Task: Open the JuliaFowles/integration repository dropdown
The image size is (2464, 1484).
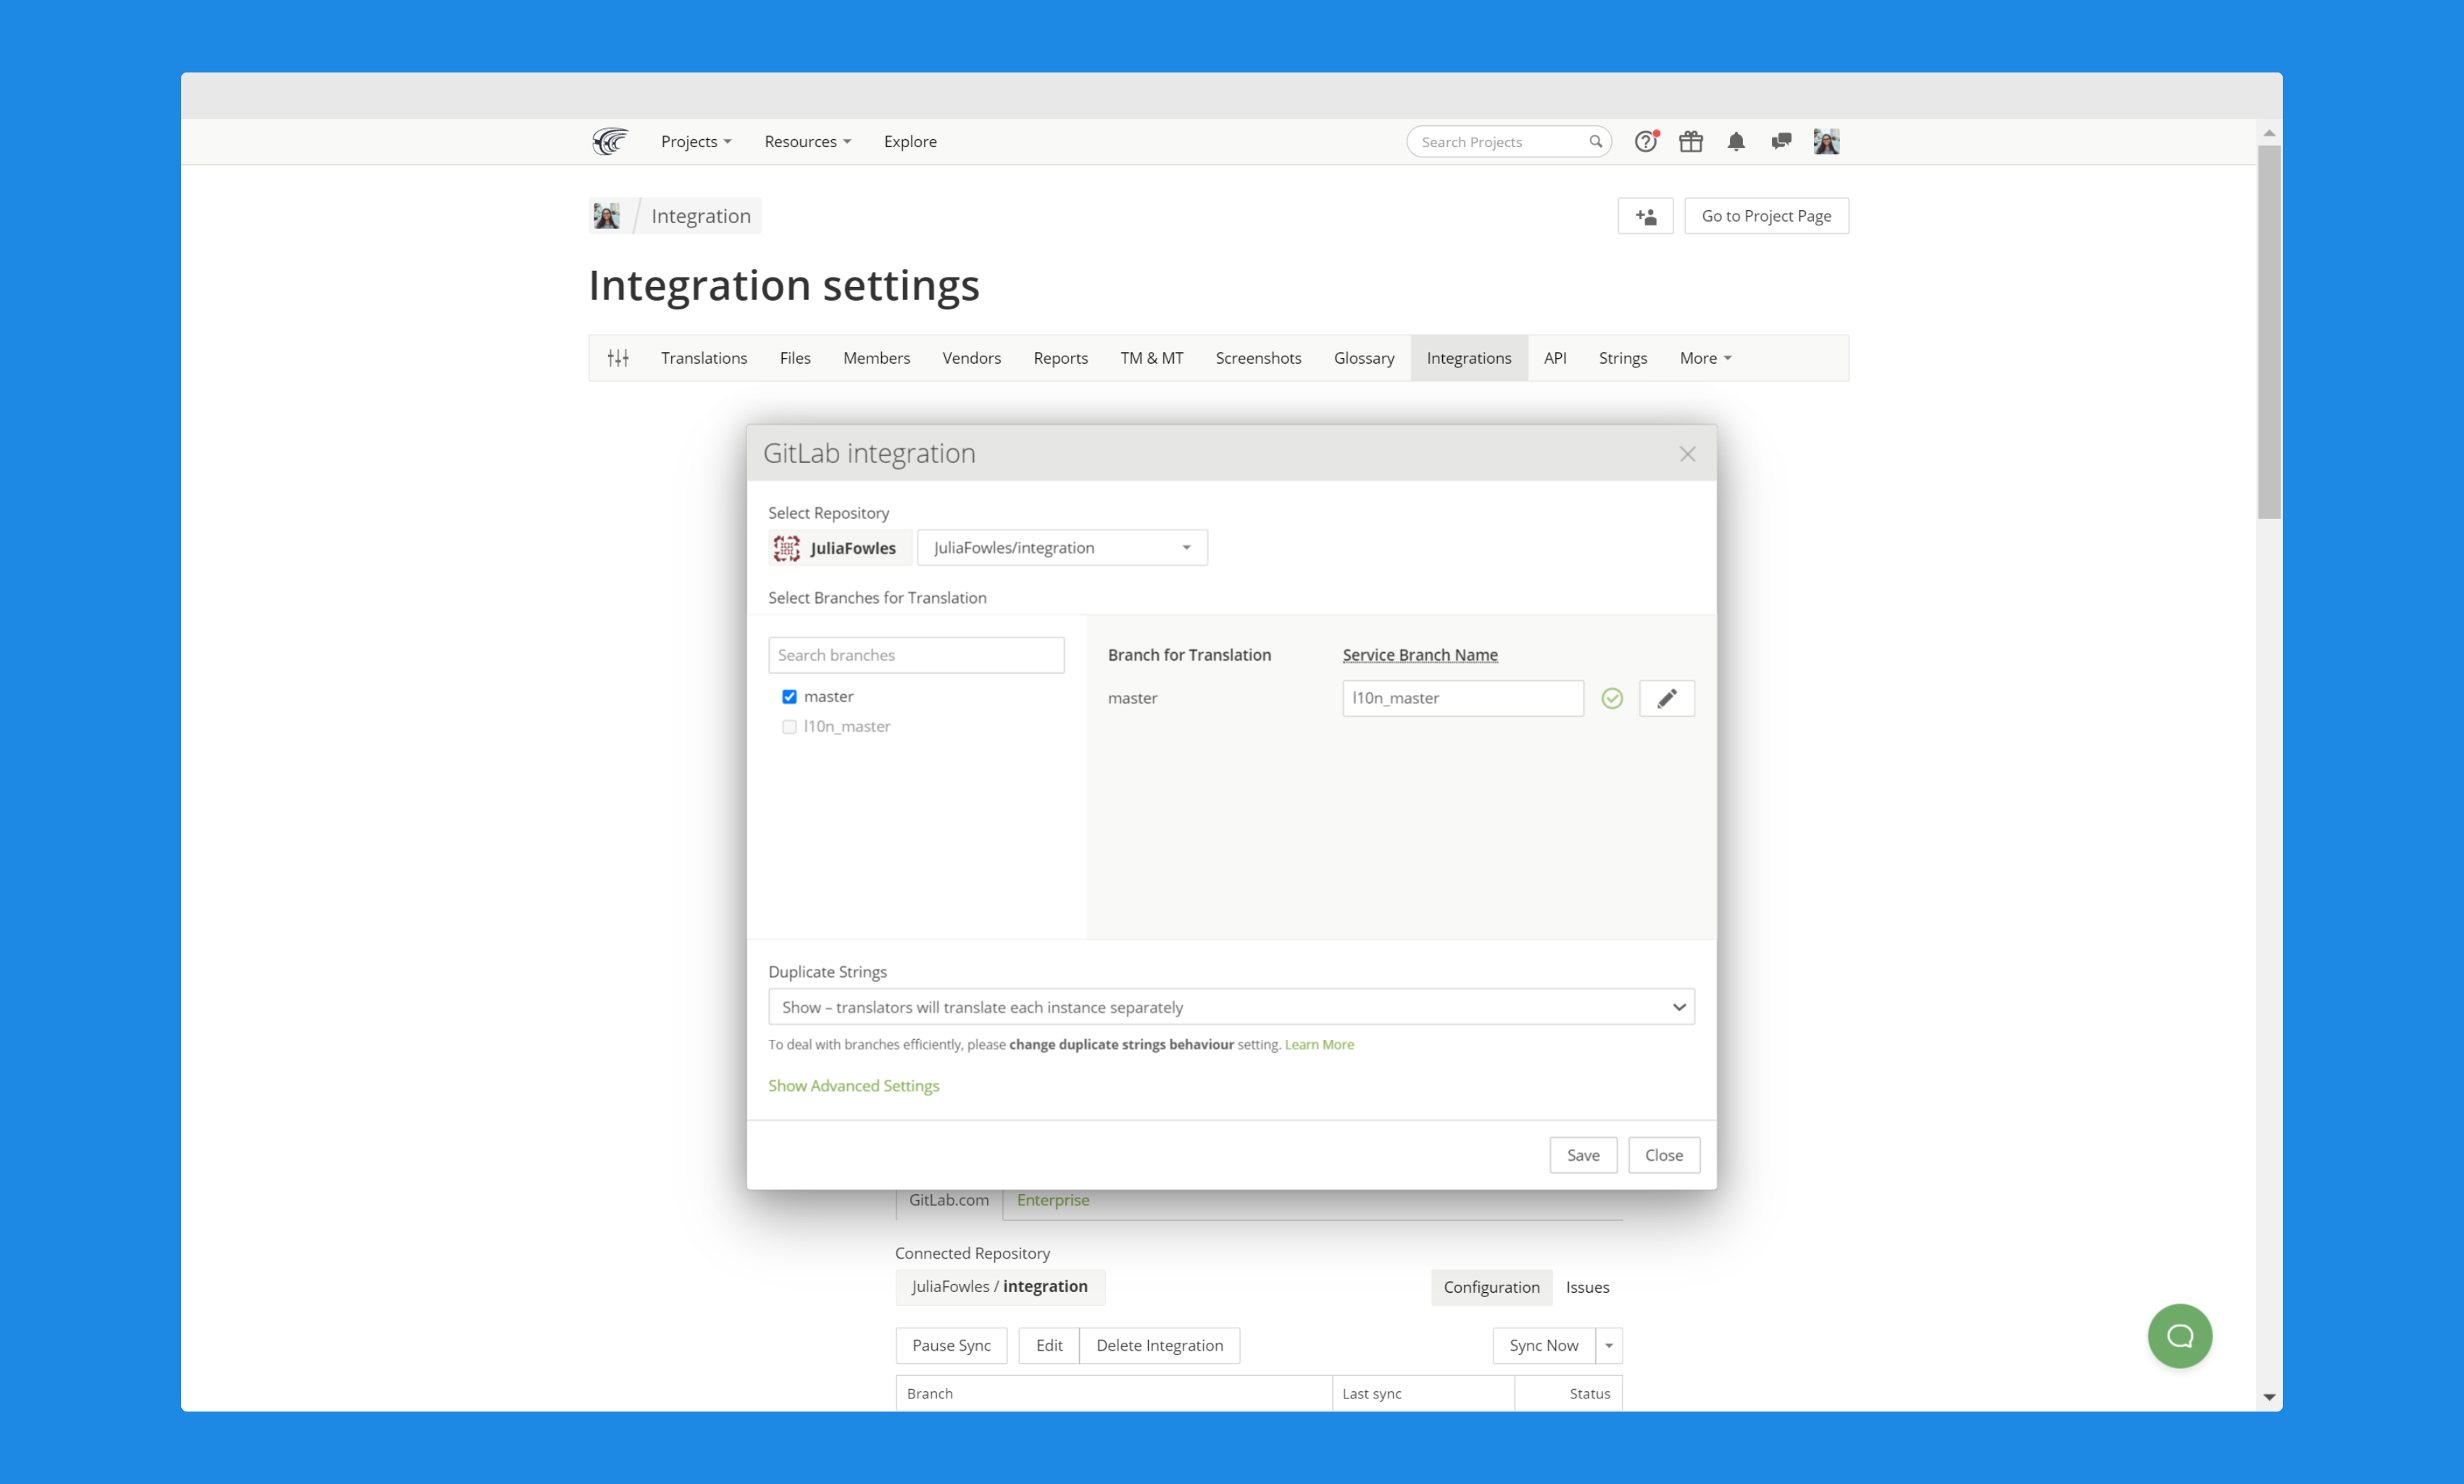Action: click(1061, 548)
